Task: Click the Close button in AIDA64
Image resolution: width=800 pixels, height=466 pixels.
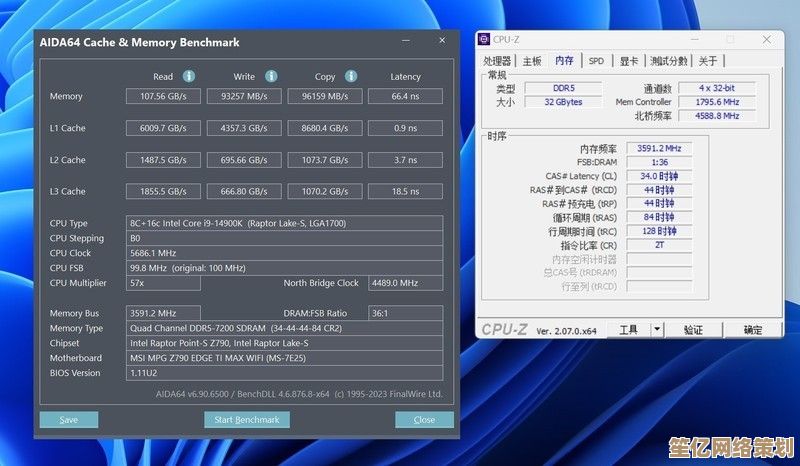Action: coord(424,420)
